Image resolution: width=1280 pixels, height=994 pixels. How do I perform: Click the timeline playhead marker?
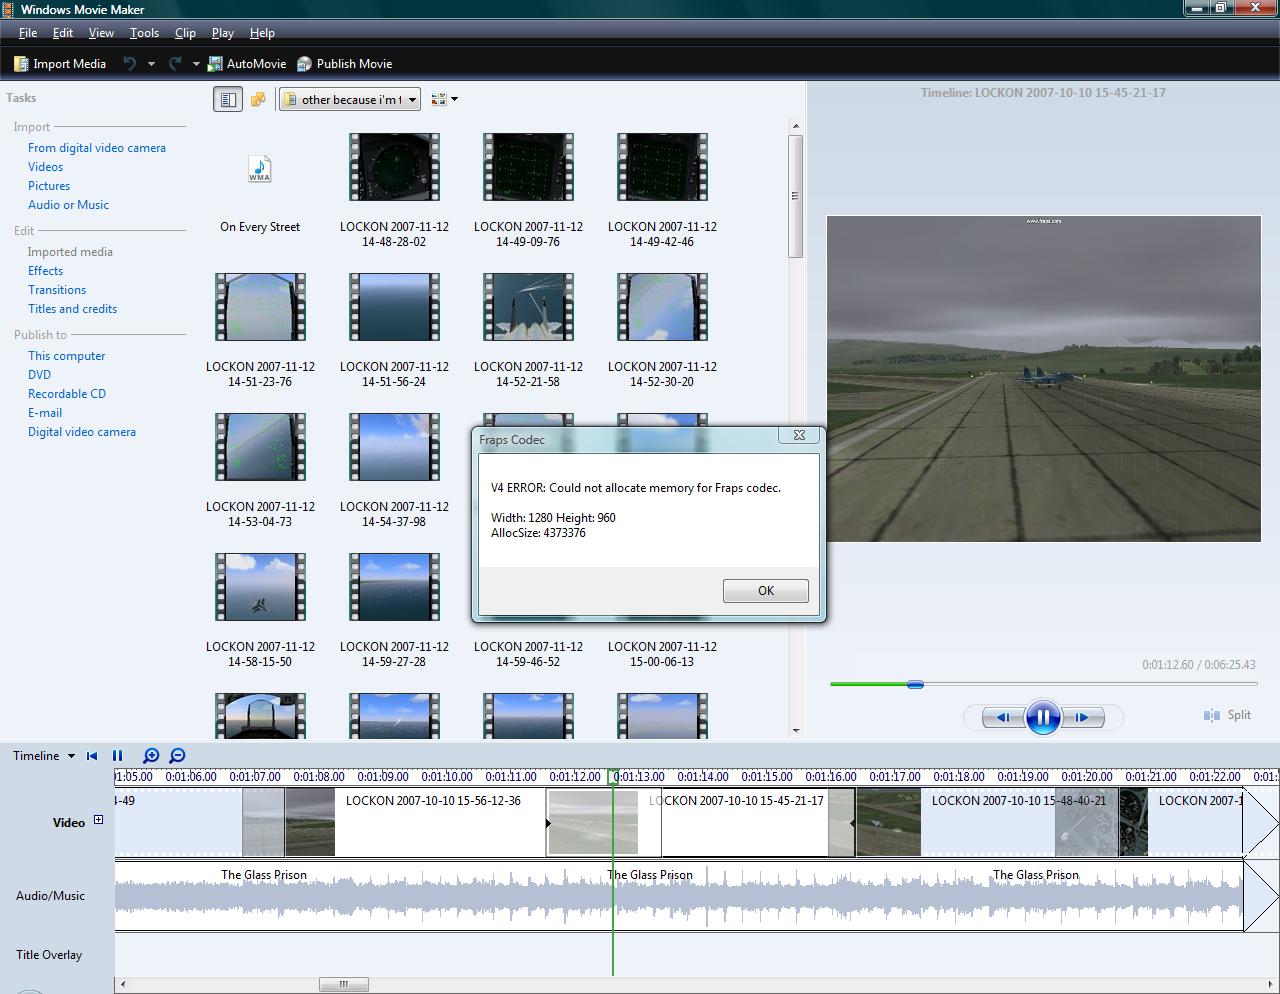pos(613,776)
